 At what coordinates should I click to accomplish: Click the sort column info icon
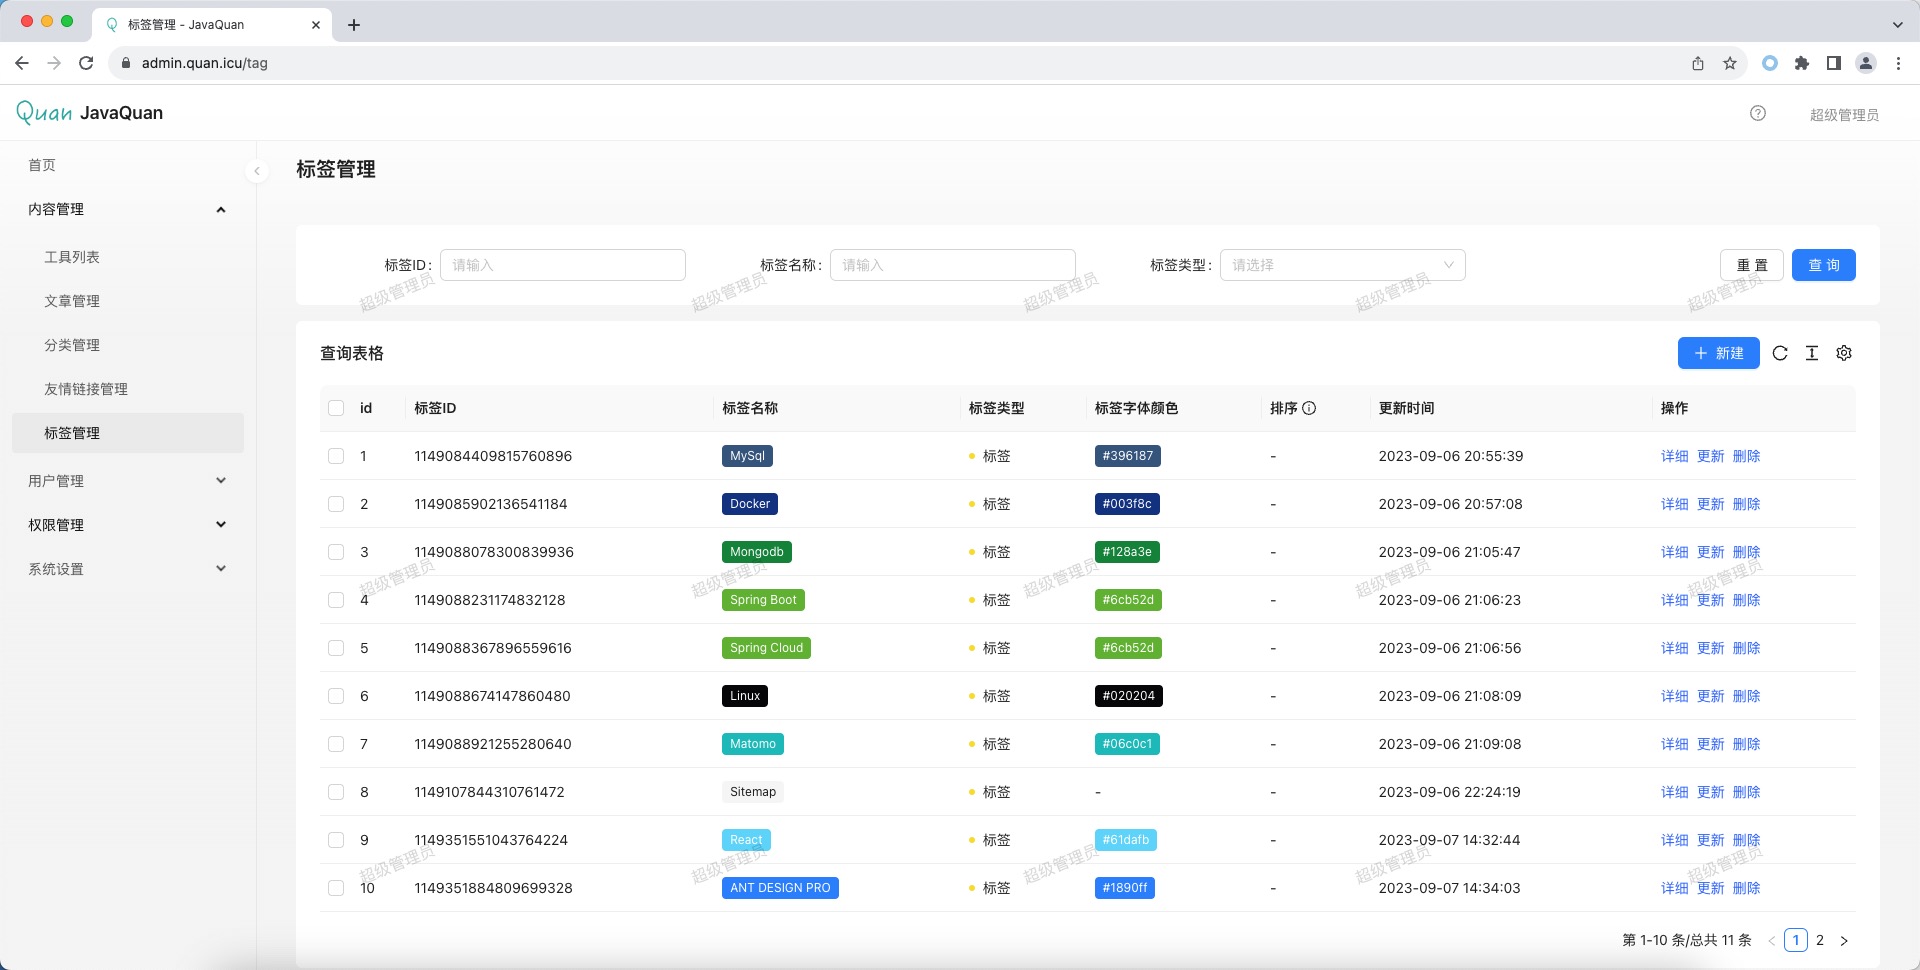pos(1309,408)
